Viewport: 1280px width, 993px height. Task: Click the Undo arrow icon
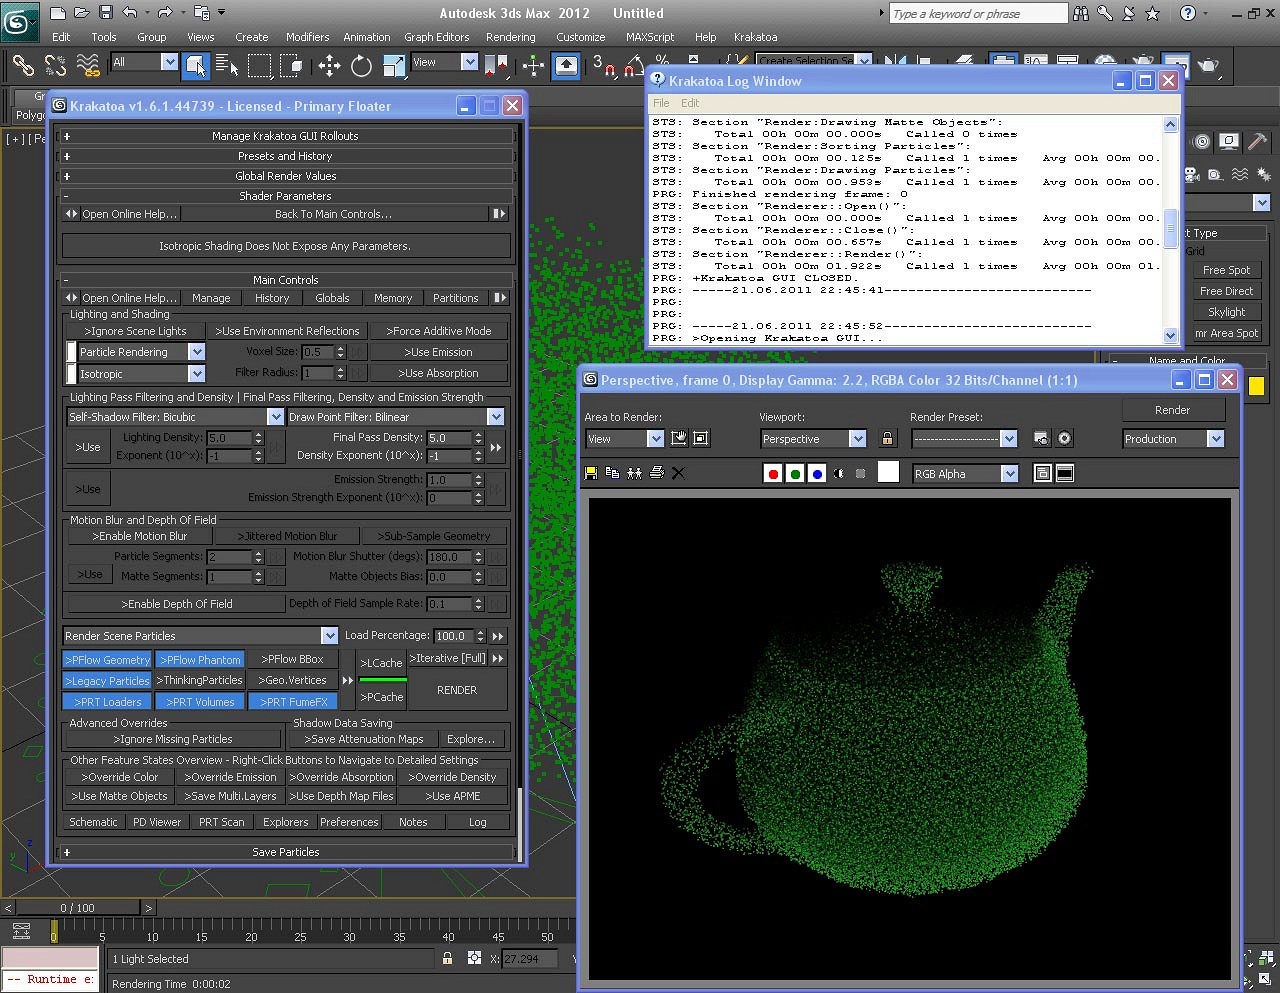pyautogui.click(x=130, y=13)
